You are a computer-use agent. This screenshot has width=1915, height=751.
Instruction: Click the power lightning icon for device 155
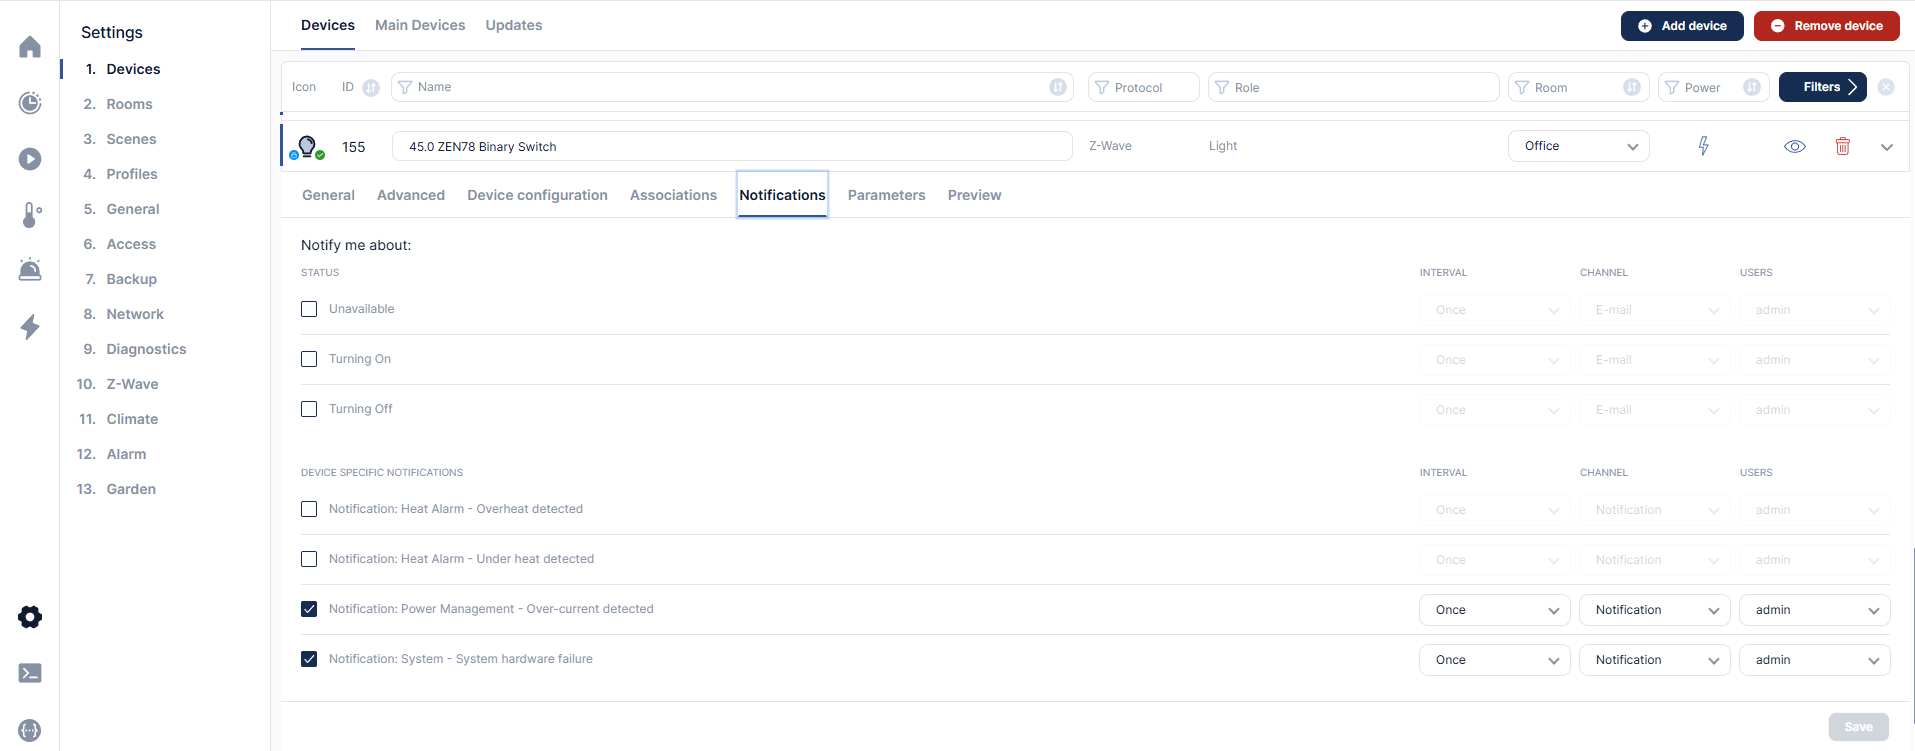click(1704, 146)
